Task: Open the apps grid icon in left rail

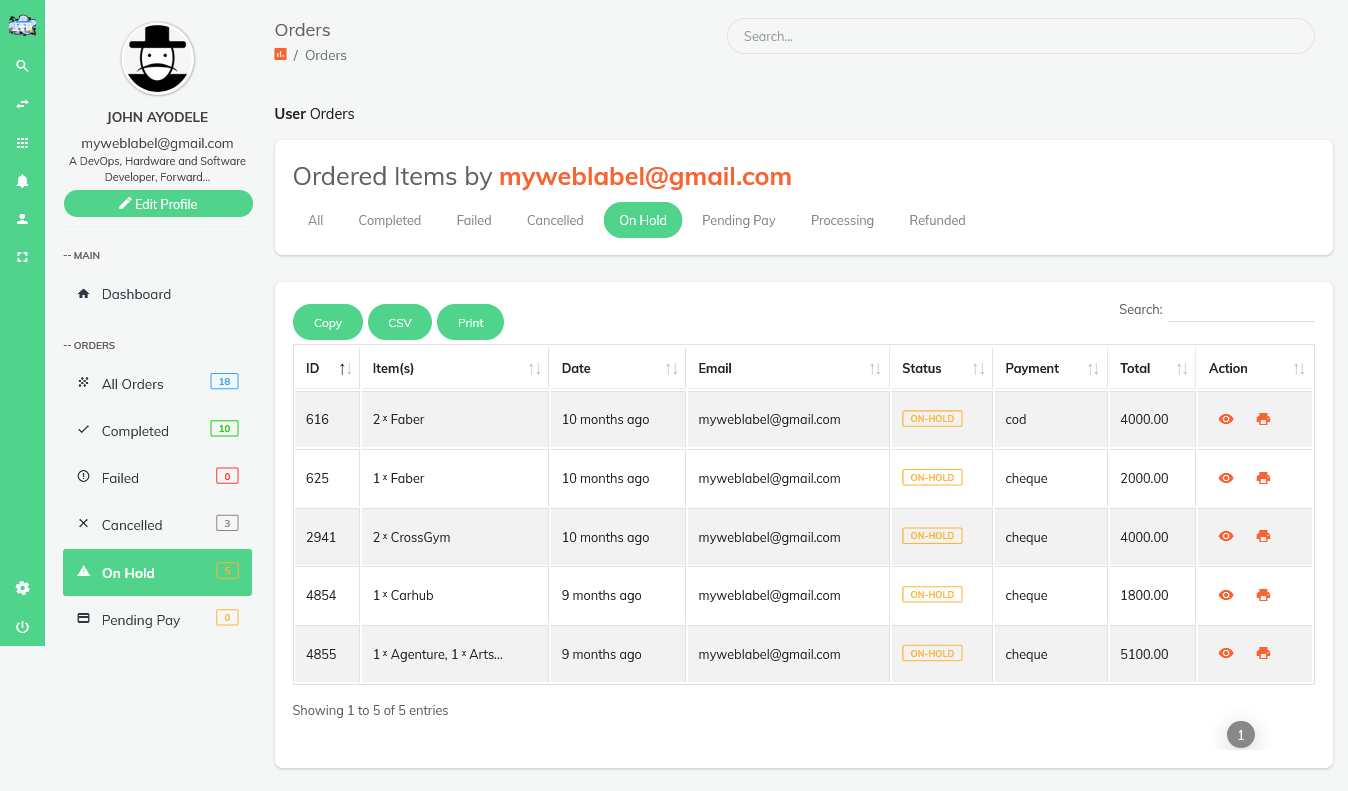Action: (x=22, y=143)
